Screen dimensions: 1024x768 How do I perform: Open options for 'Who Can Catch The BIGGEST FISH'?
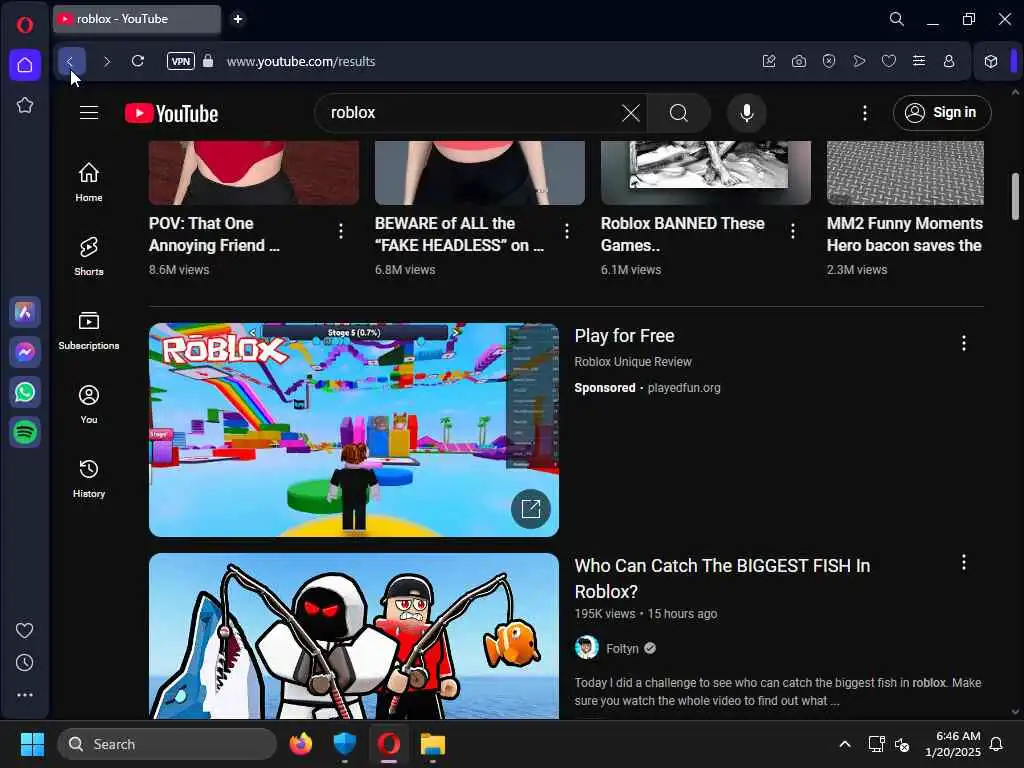pyautogui.click(x=963, y=562)
